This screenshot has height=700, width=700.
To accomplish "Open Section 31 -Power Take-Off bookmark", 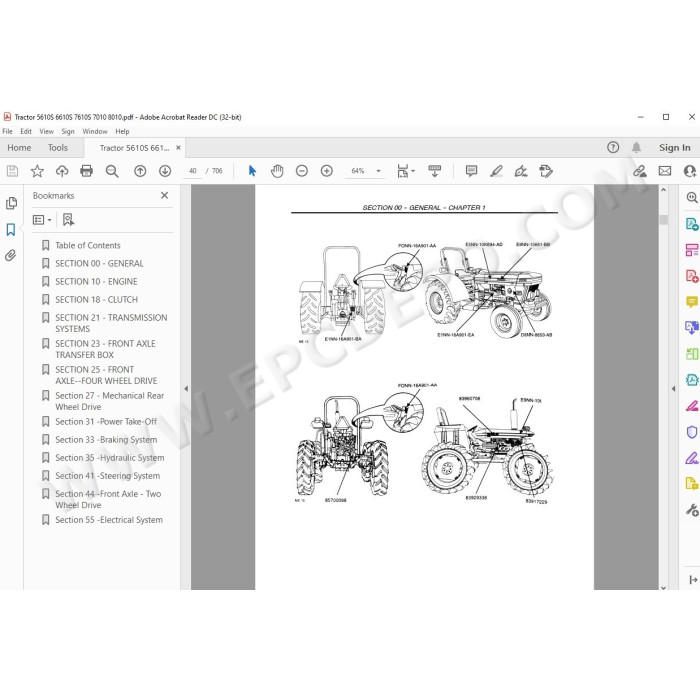I will click(106, 421).
